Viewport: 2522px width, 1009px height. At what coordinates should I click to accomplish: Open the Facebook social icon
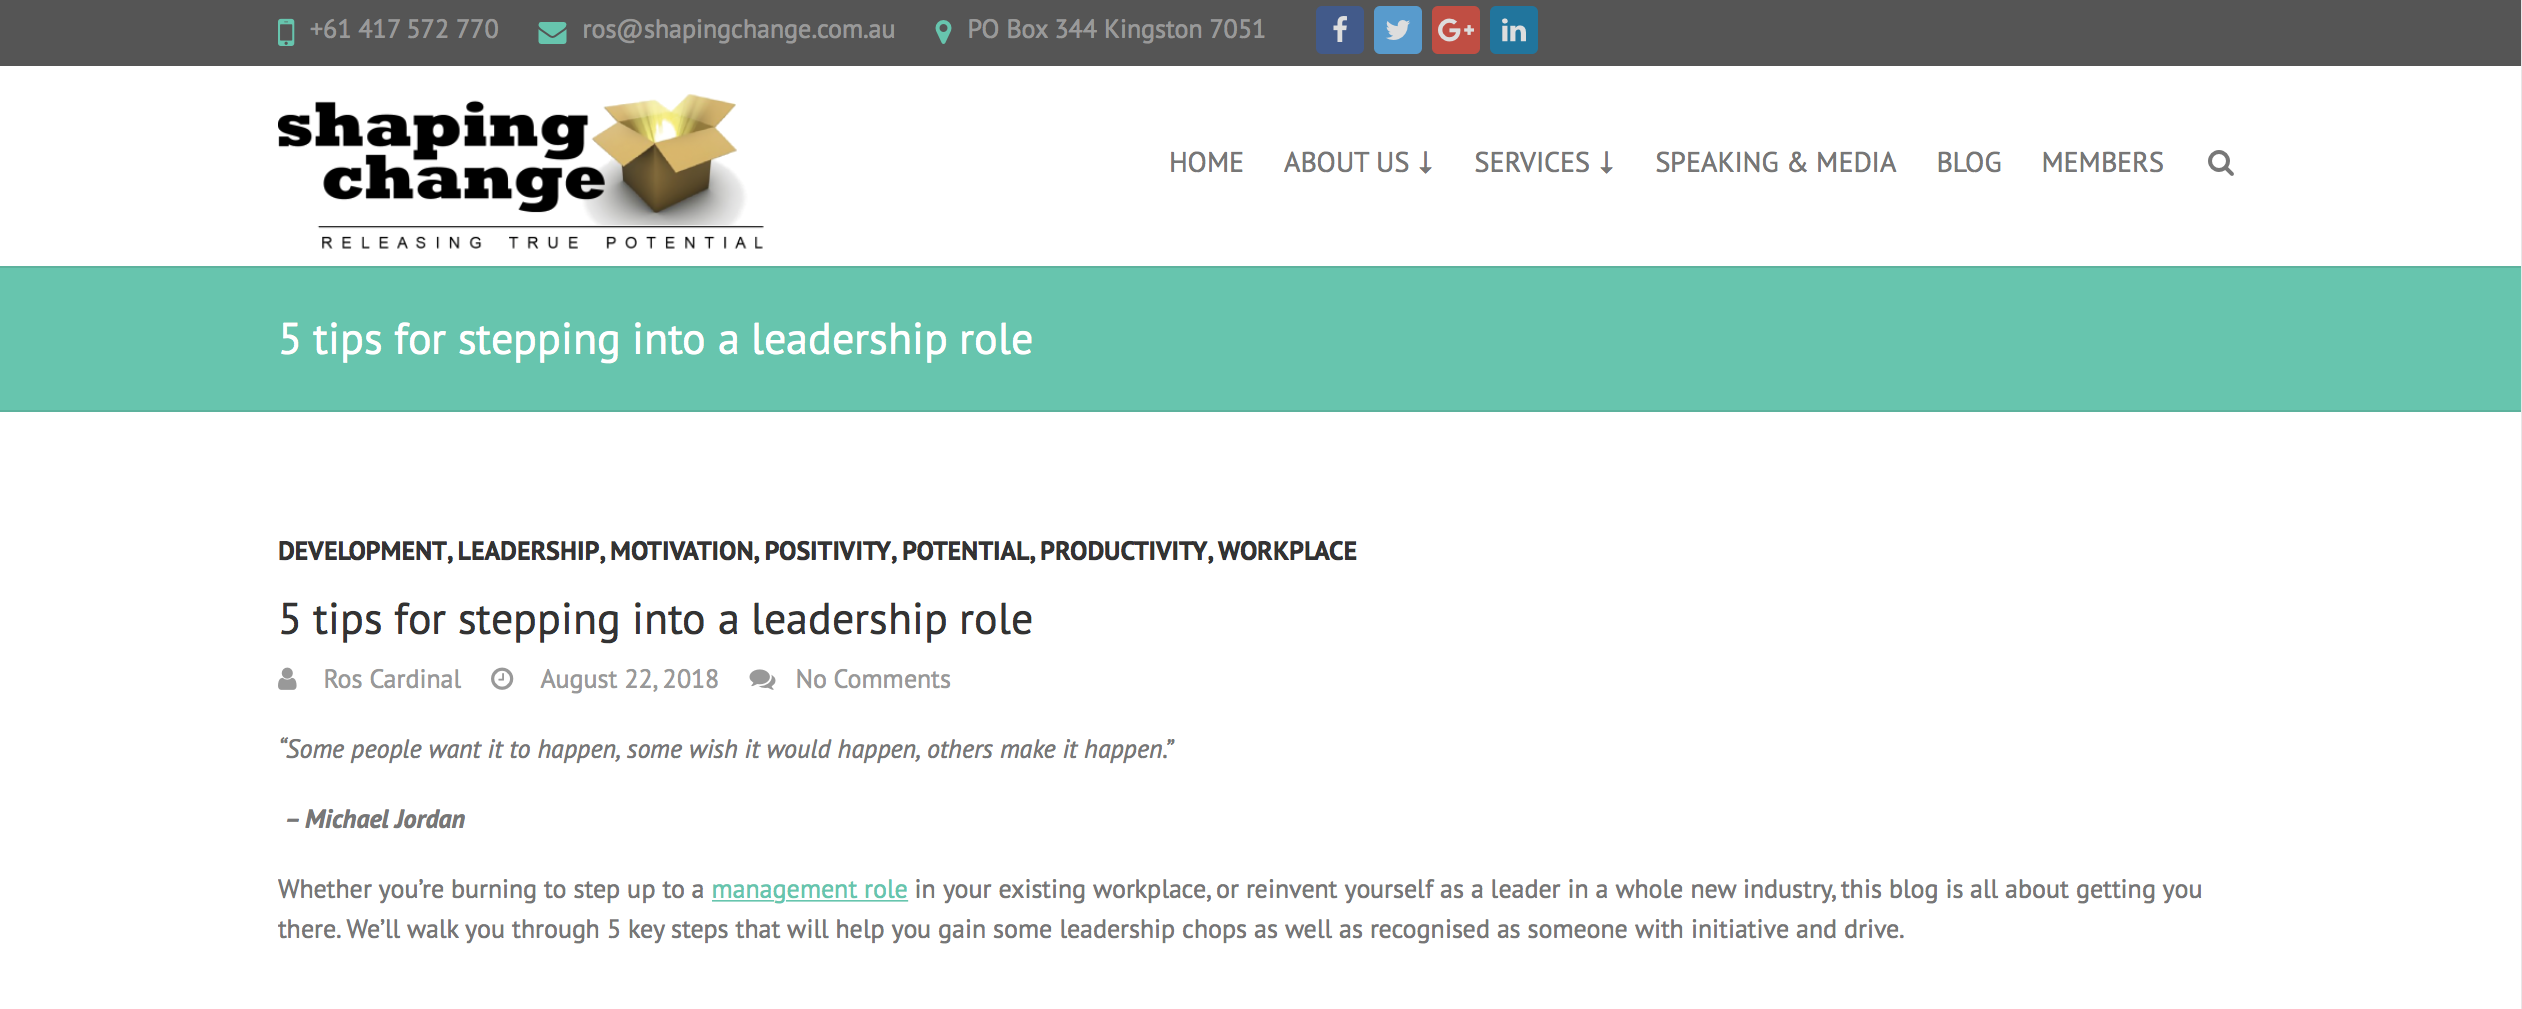click(x=1339, y=29)
